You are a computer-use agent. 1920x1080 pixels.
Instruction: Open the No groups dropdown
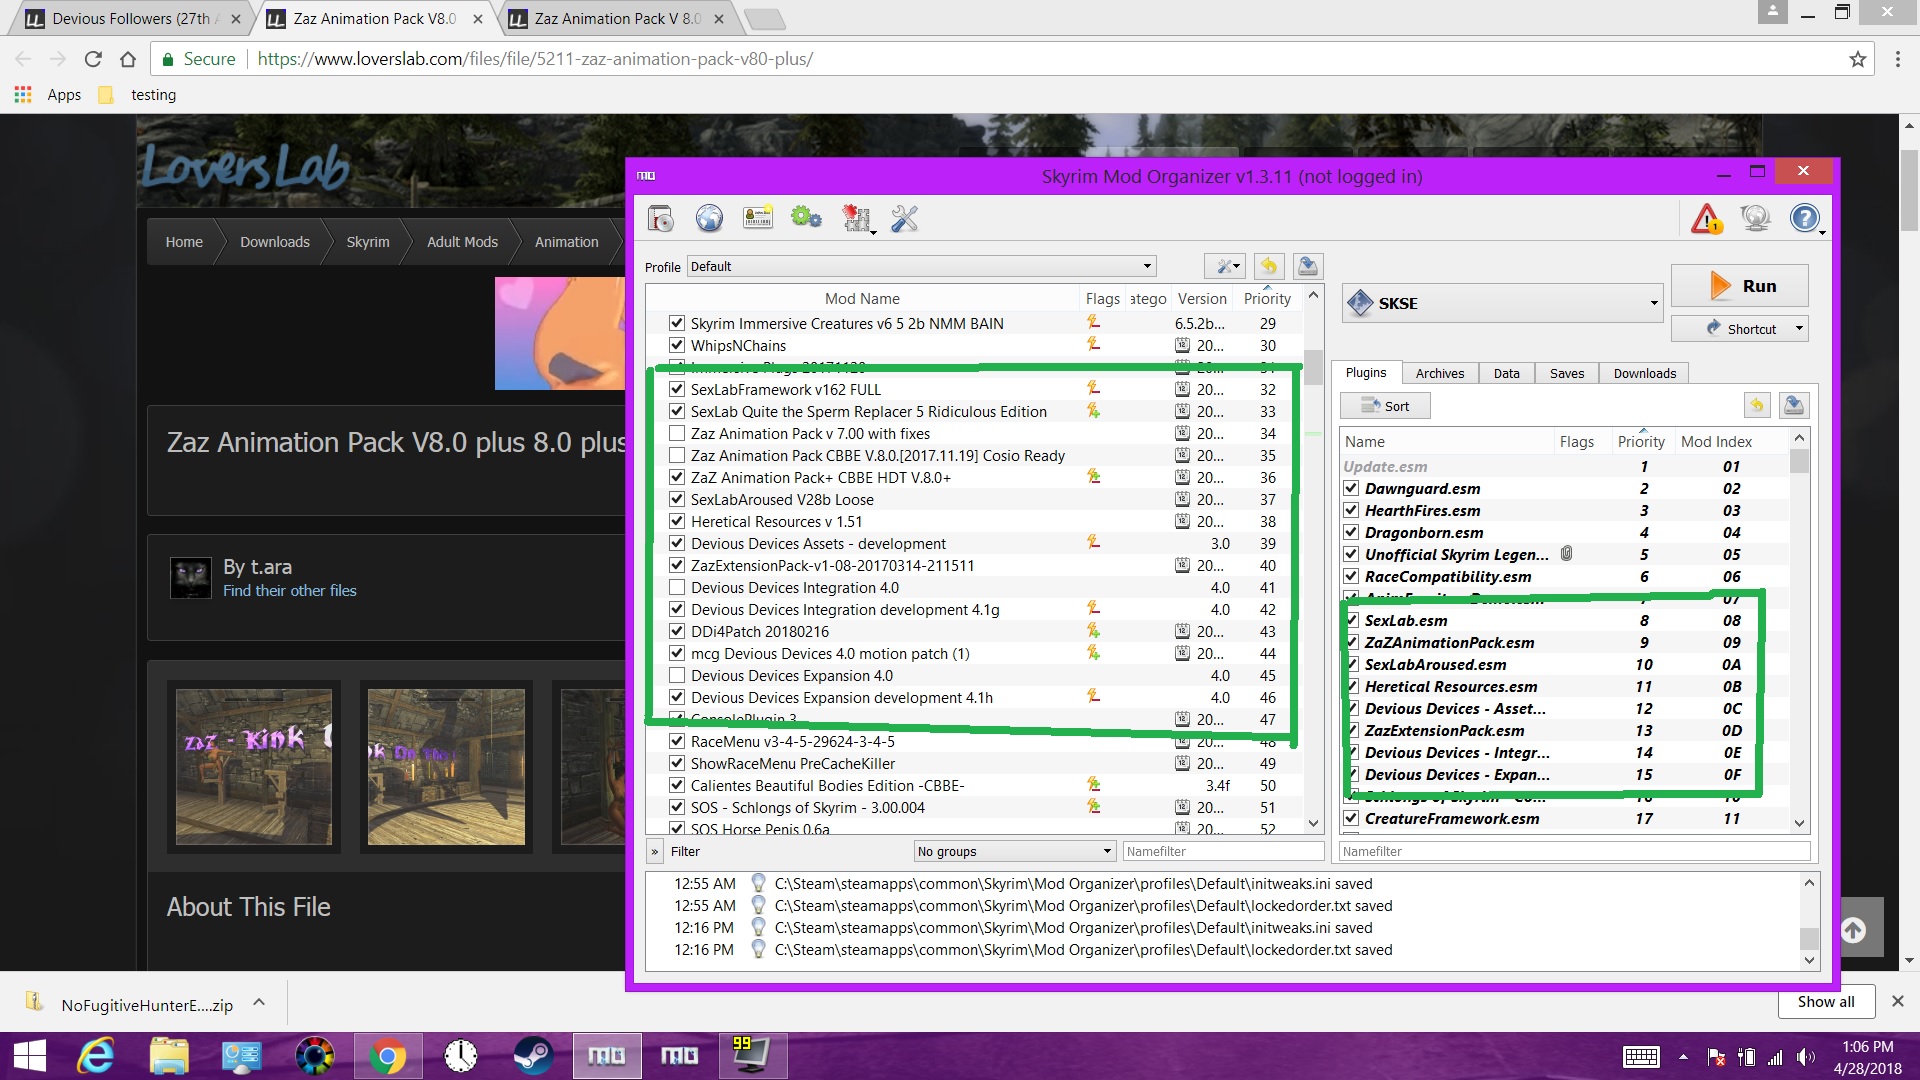[x=1014, y=852]
